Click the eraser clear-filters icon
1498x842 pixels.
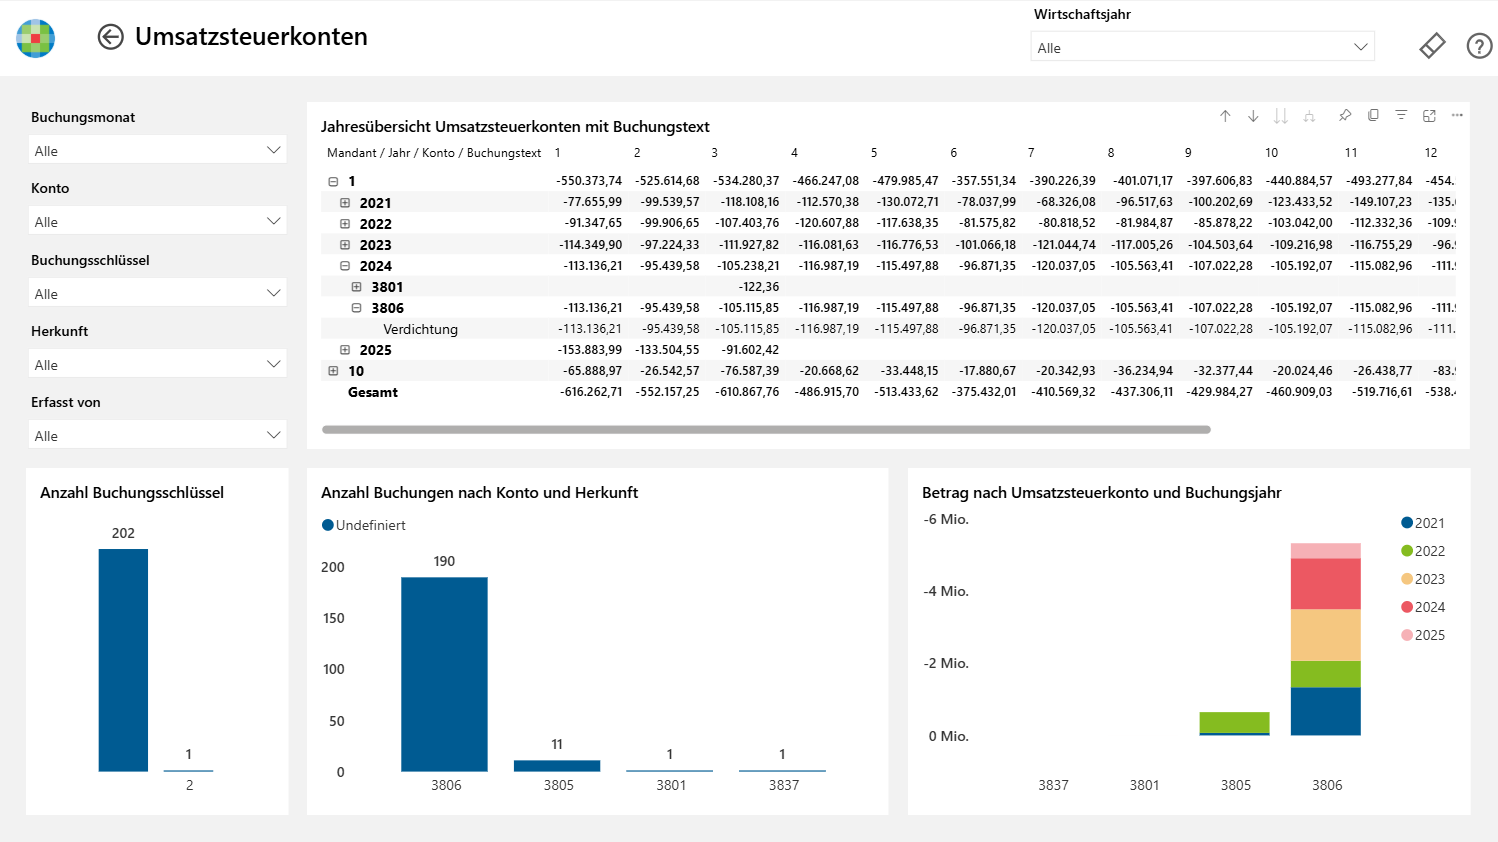click(x=1432, y=46)
